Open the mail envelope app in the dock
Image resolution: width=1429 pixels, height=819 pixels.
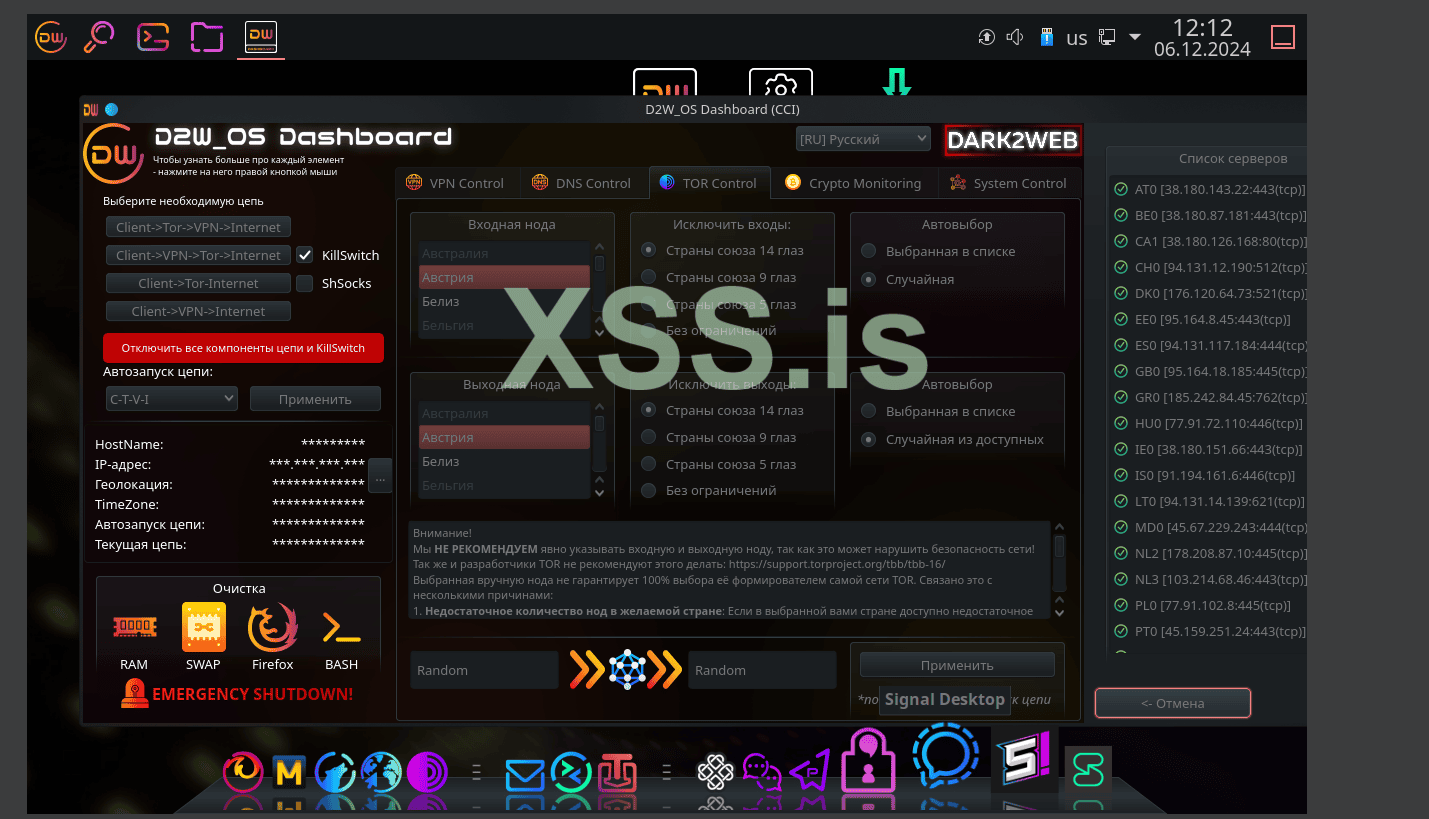point(523,773)
